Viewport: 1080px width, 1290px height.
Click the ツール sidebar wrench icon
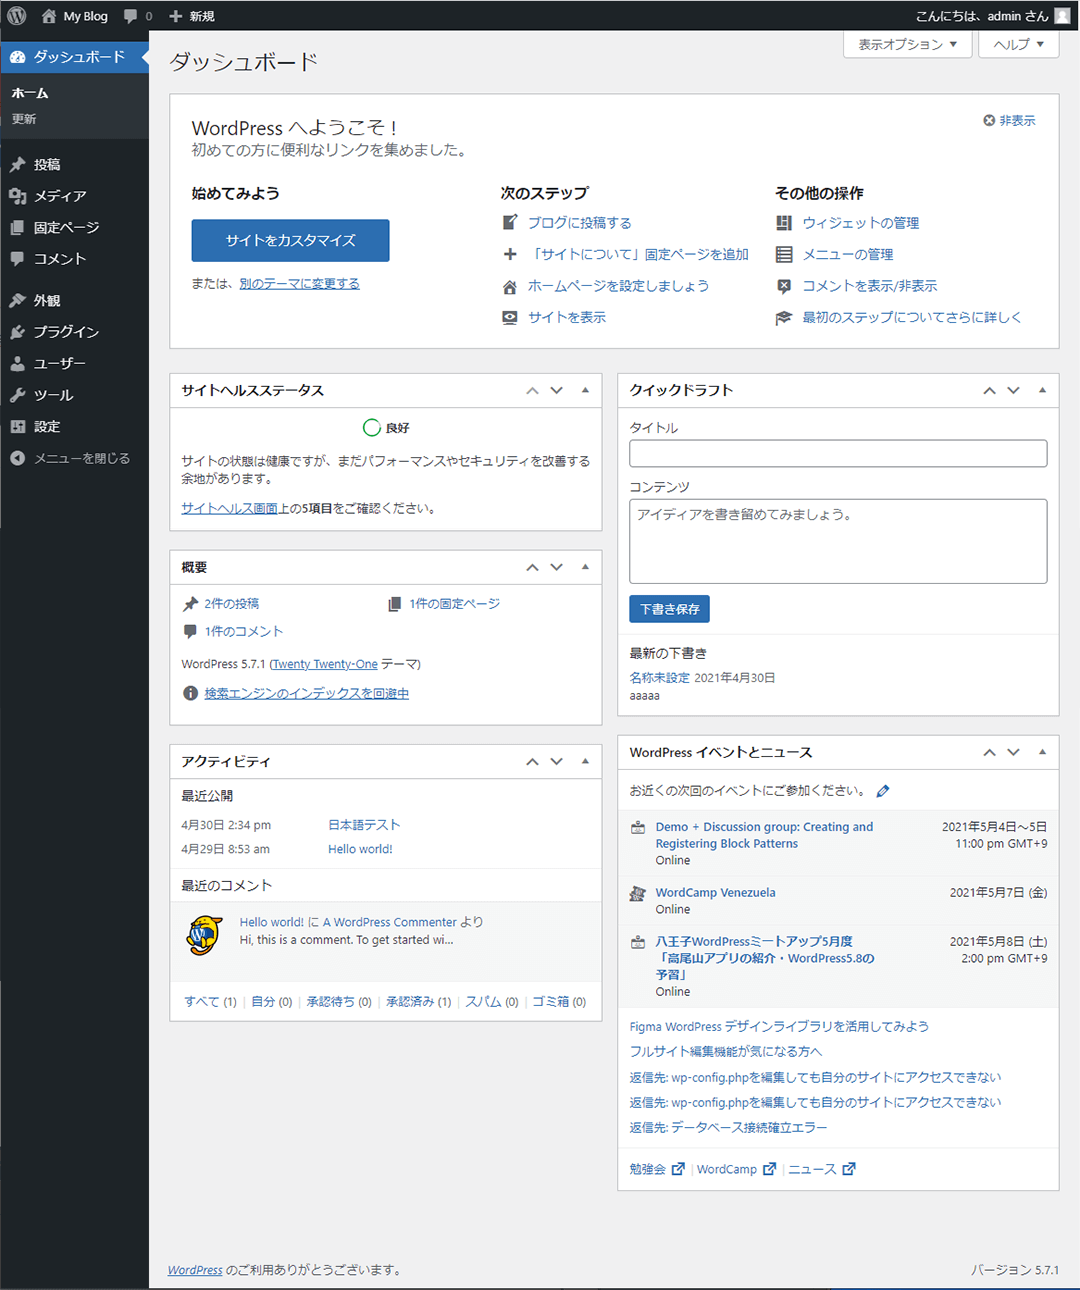click(17, 395)
